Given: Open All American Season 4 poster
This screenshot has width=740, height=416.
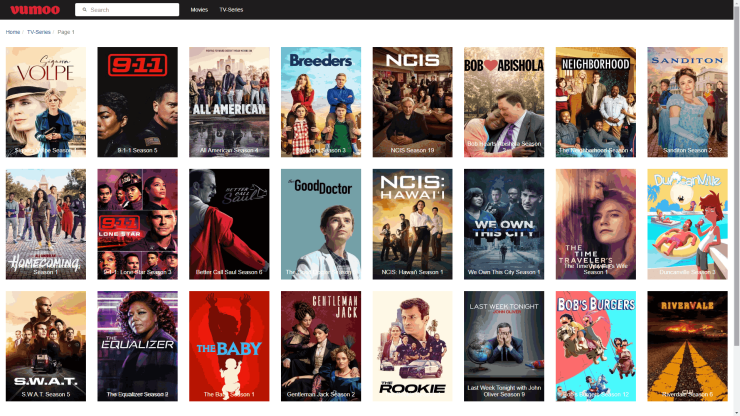Looking at the screenshot, I should click(x=229, y=102).
